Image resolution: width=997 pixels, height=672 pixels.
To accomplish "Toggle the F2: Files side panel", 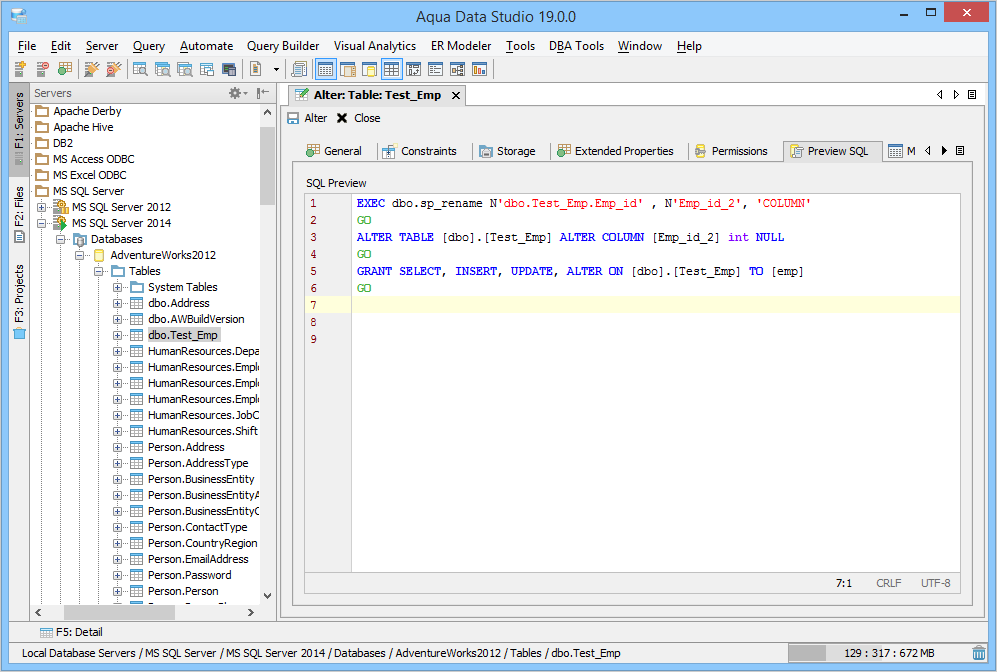I will 19,213.
